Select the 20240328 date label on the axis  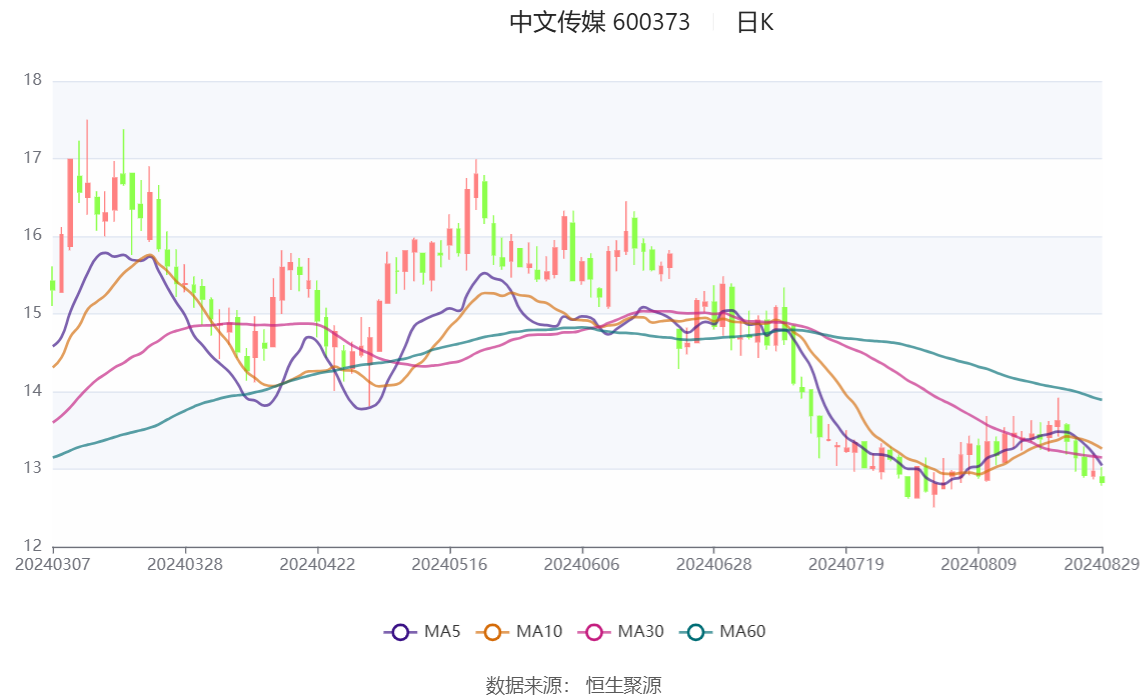coord(185,564)
